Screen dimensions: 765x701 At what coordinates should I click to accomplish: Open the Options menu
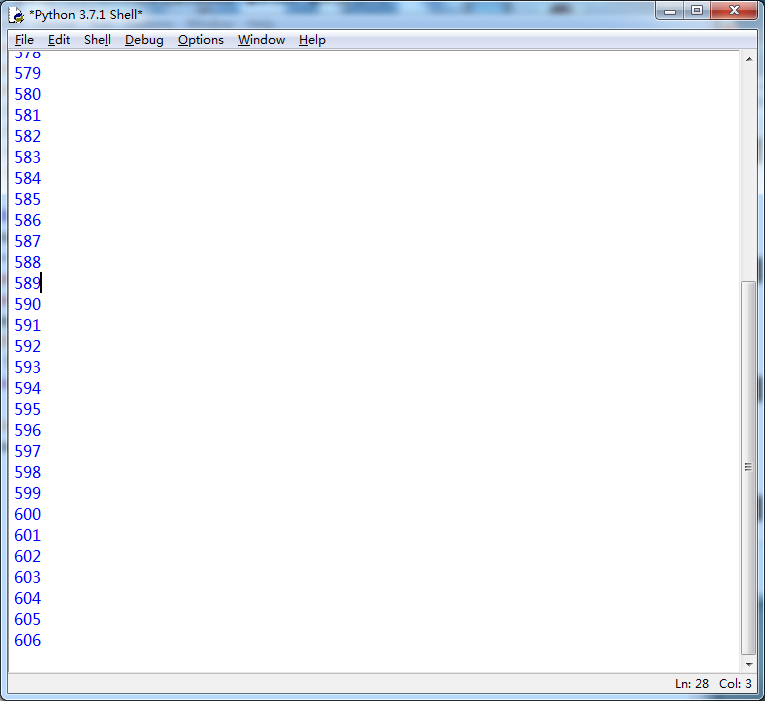pos(201,40)
